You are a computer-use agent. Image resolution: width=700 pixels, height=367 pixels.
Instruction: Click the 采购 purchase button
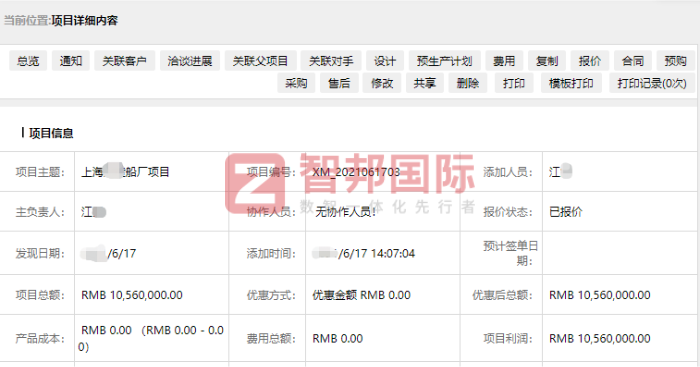(x=296, y=83)
